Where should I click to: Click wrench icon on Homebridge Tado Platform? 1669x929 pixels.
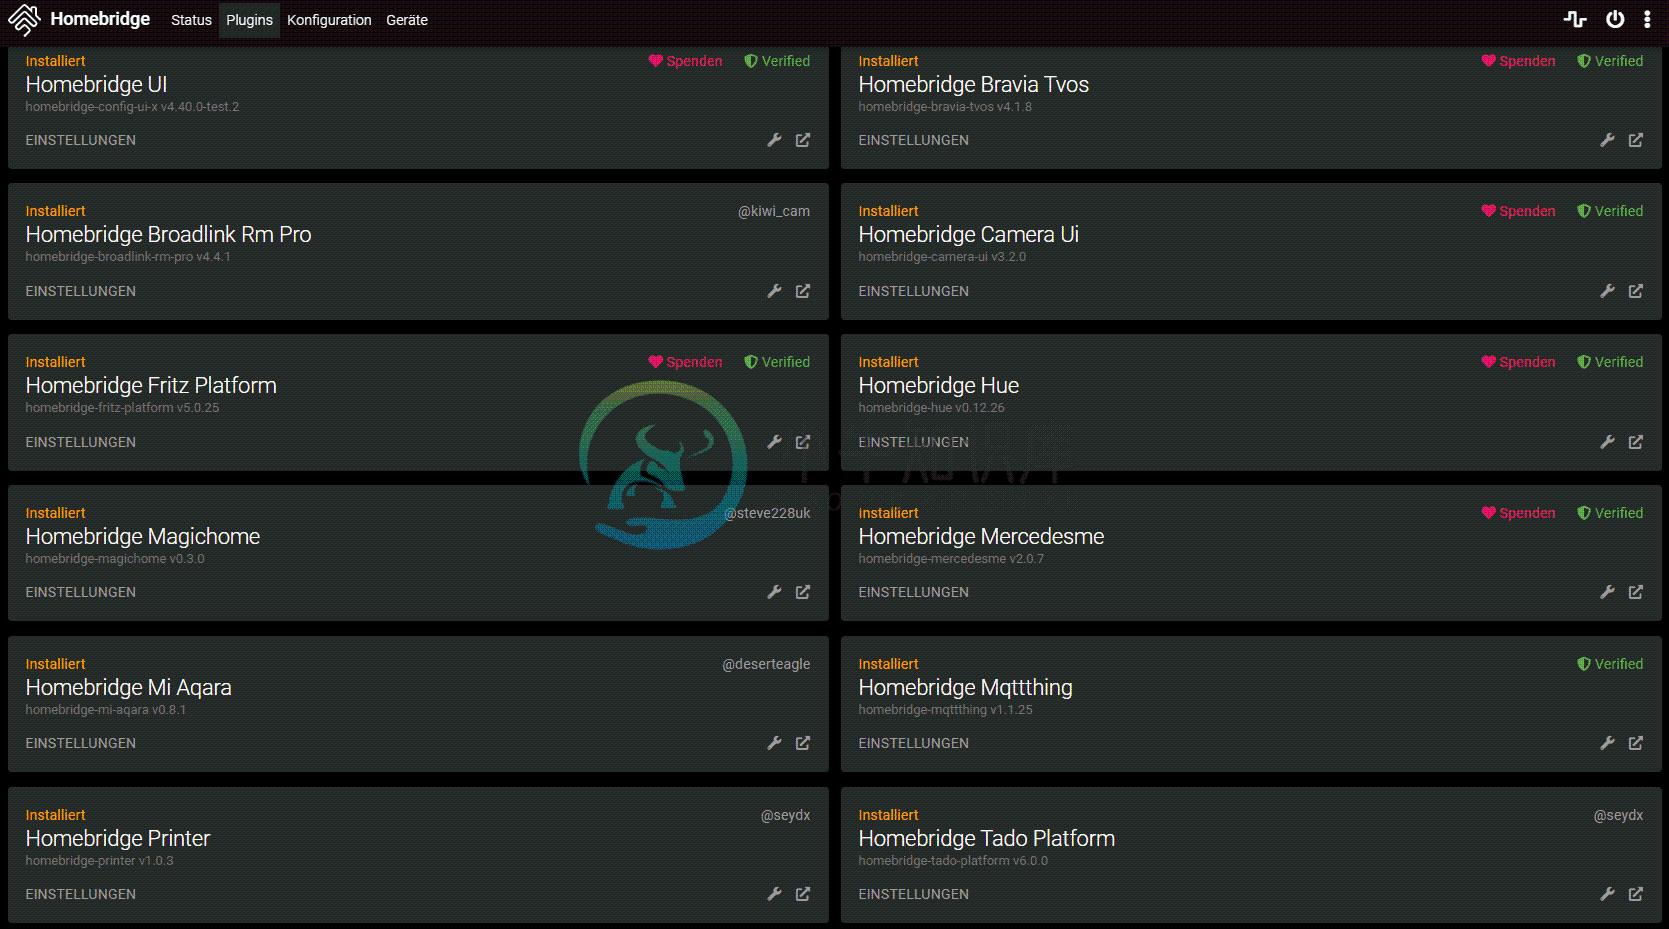click(x=1607, y=894)
